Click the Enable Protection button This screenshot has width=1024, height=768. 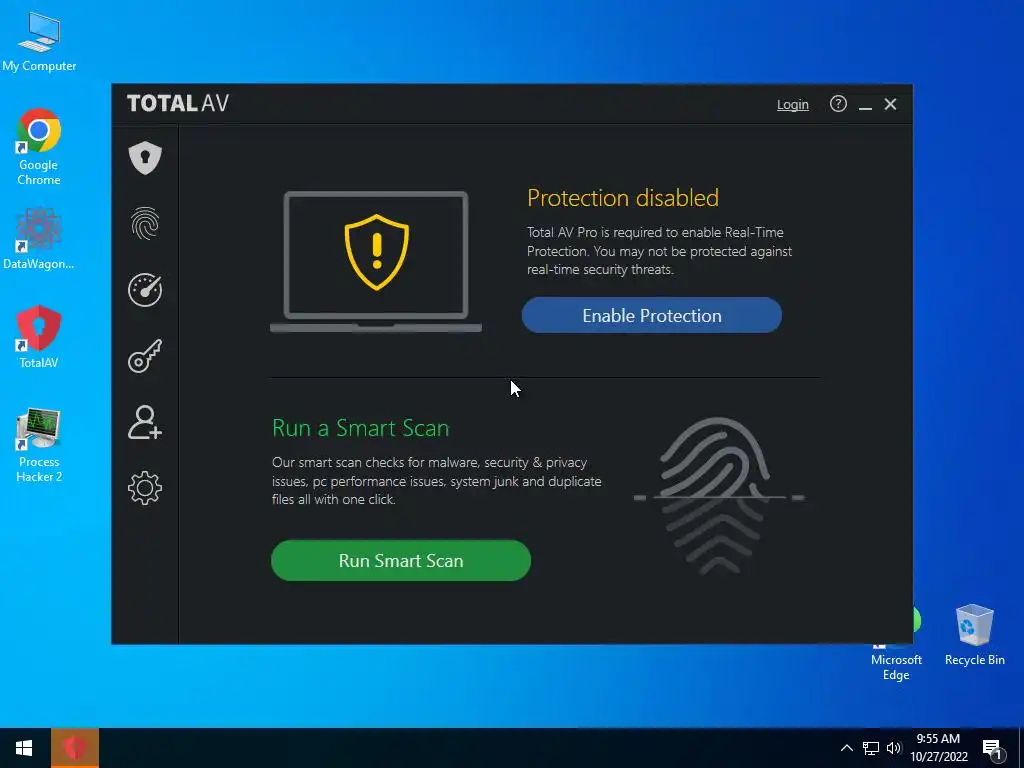pyautogui.click(x=652, y=315)
